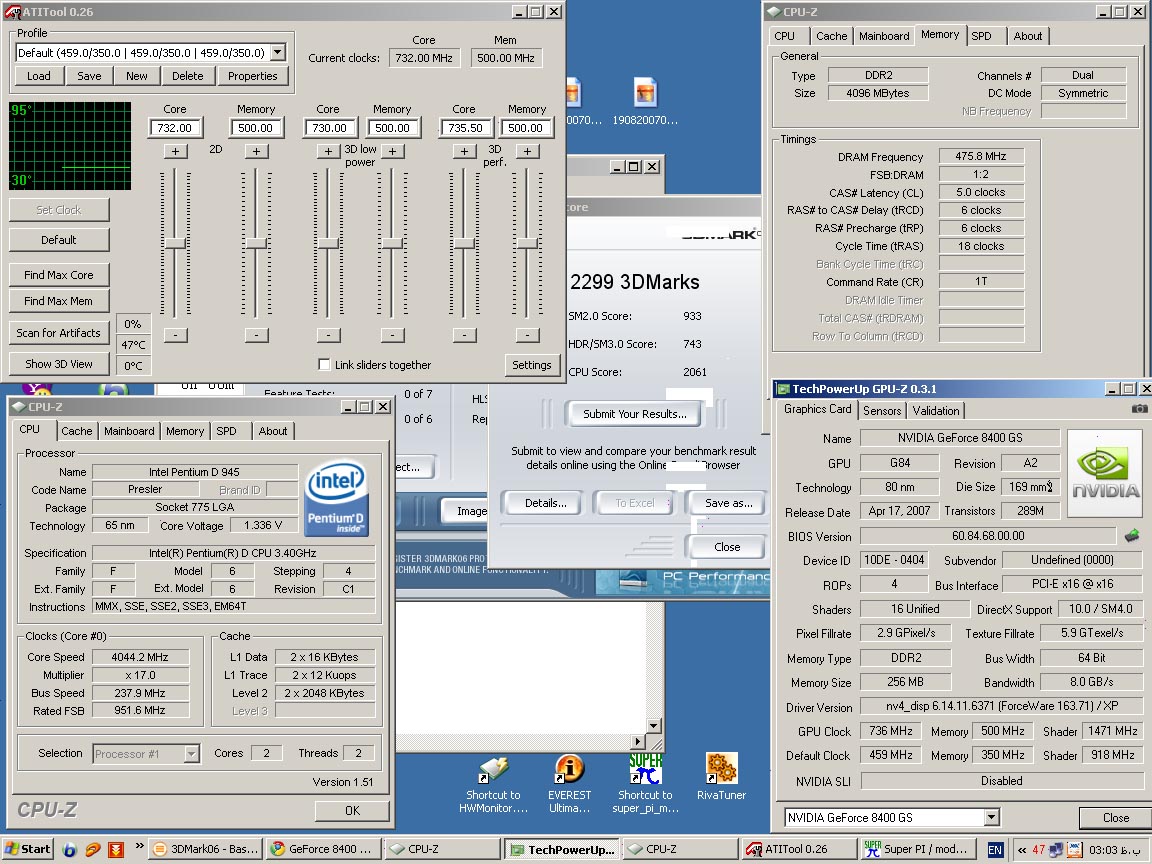
Task: Click the Intel Pentium D logo in CPU-Z
Action: (336, 497)
